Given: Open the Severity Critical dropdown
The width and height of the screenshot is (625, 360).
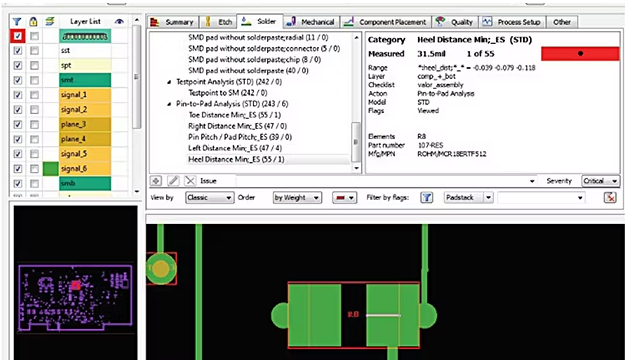Looking at the screenshot, I should point(600,181).
